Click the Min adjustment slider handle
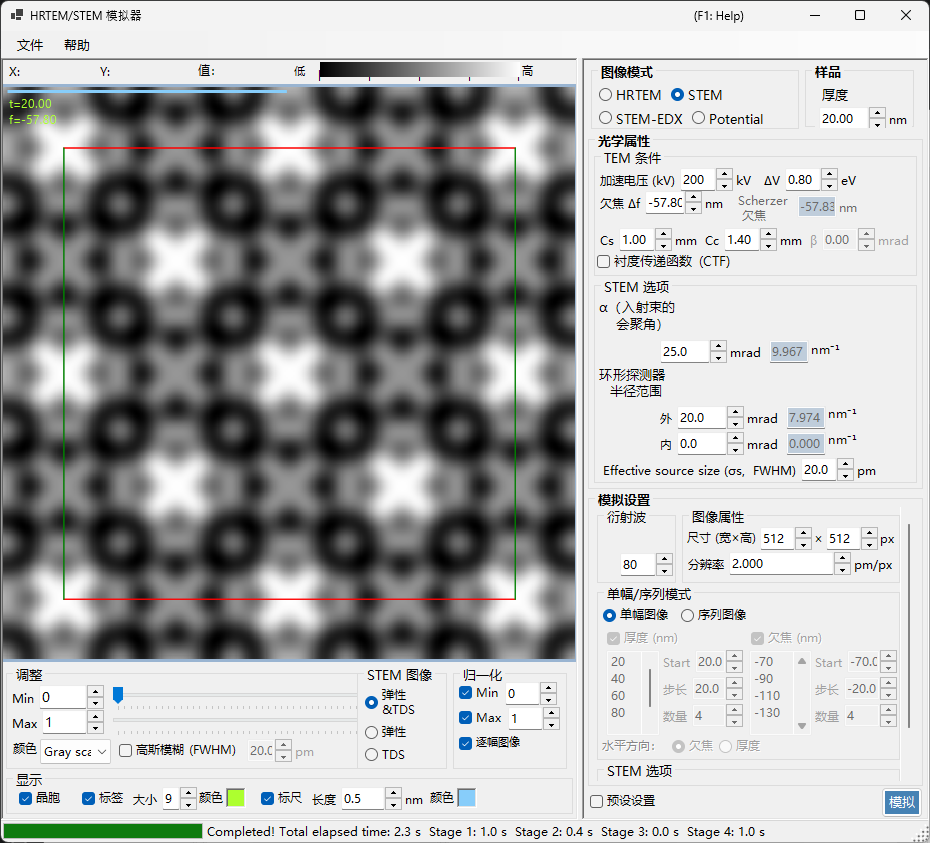 click(118, 694)
